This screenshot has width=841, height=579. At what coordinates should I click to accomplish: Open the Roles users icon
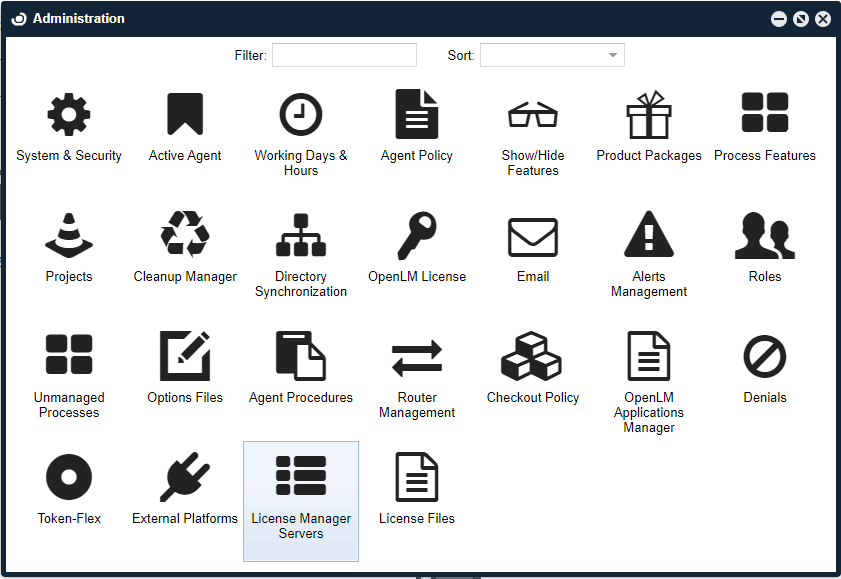tap(764, 234)
